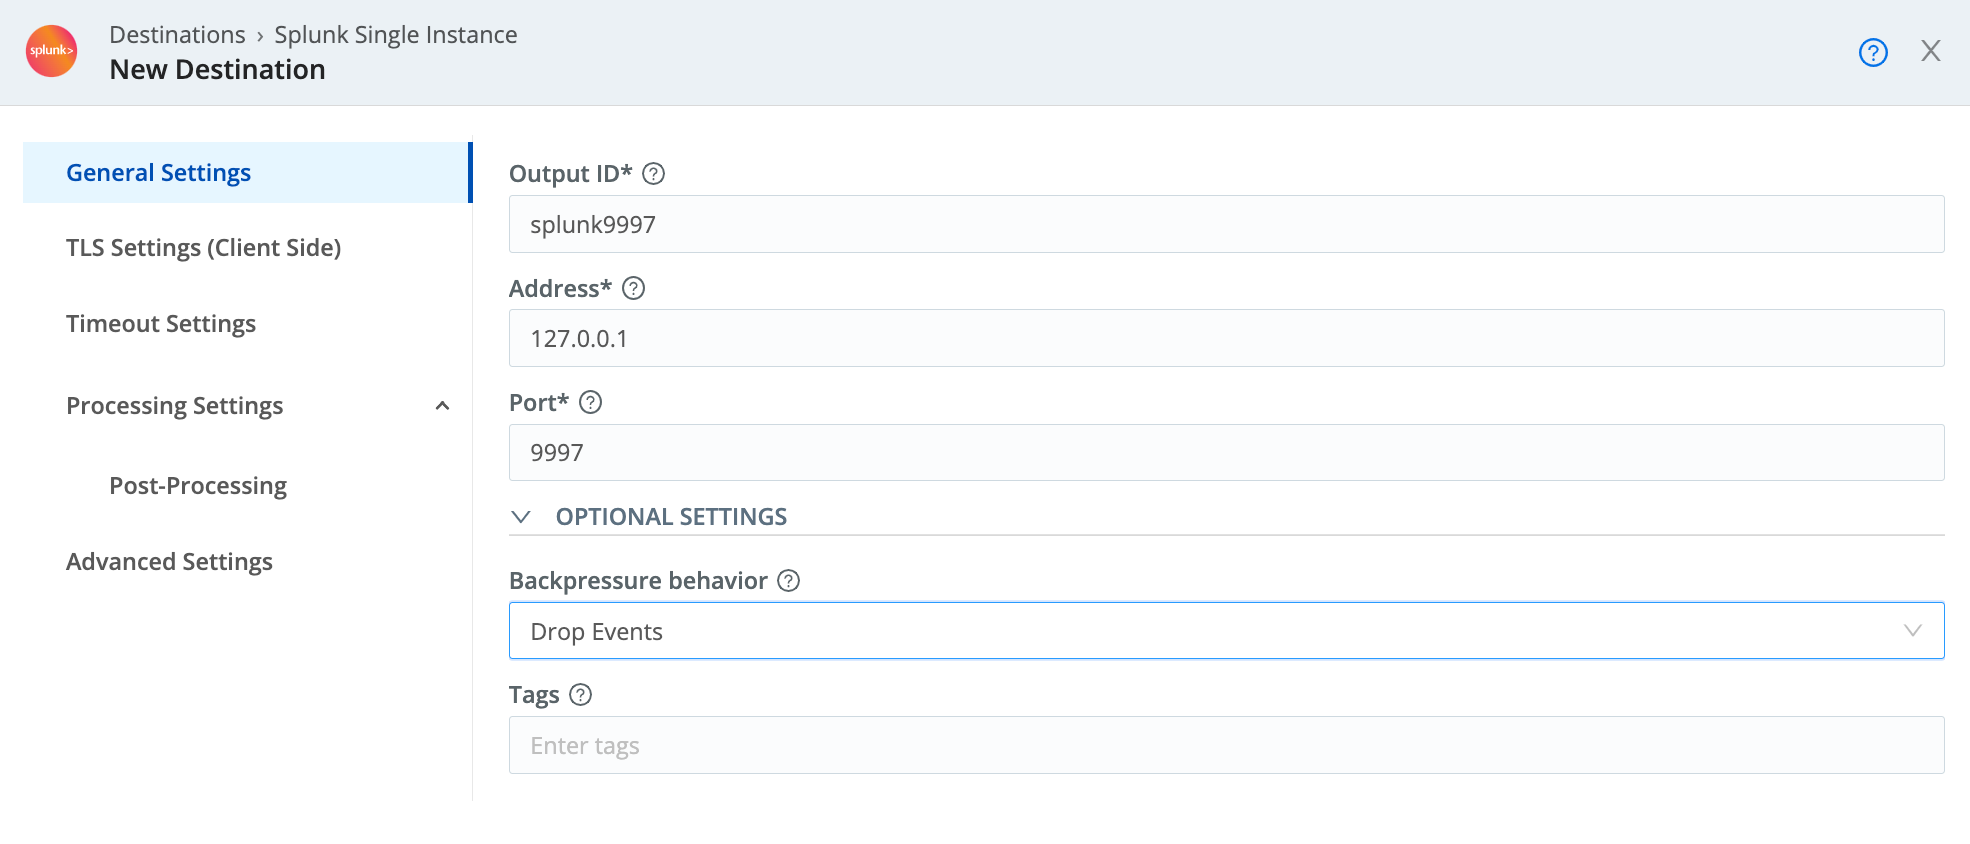The height and width of the screenshot is (844, 1970).
Task: Open the Post-Processing sub-tab
Action: pyautogui.click(x=198, y=486)
